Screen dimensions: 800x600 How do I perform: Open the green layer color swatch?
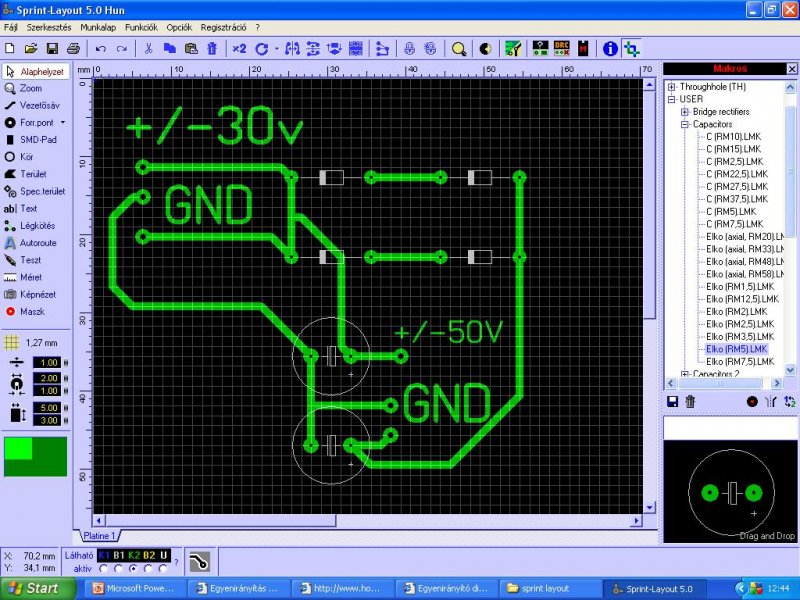tap(35, 457)
